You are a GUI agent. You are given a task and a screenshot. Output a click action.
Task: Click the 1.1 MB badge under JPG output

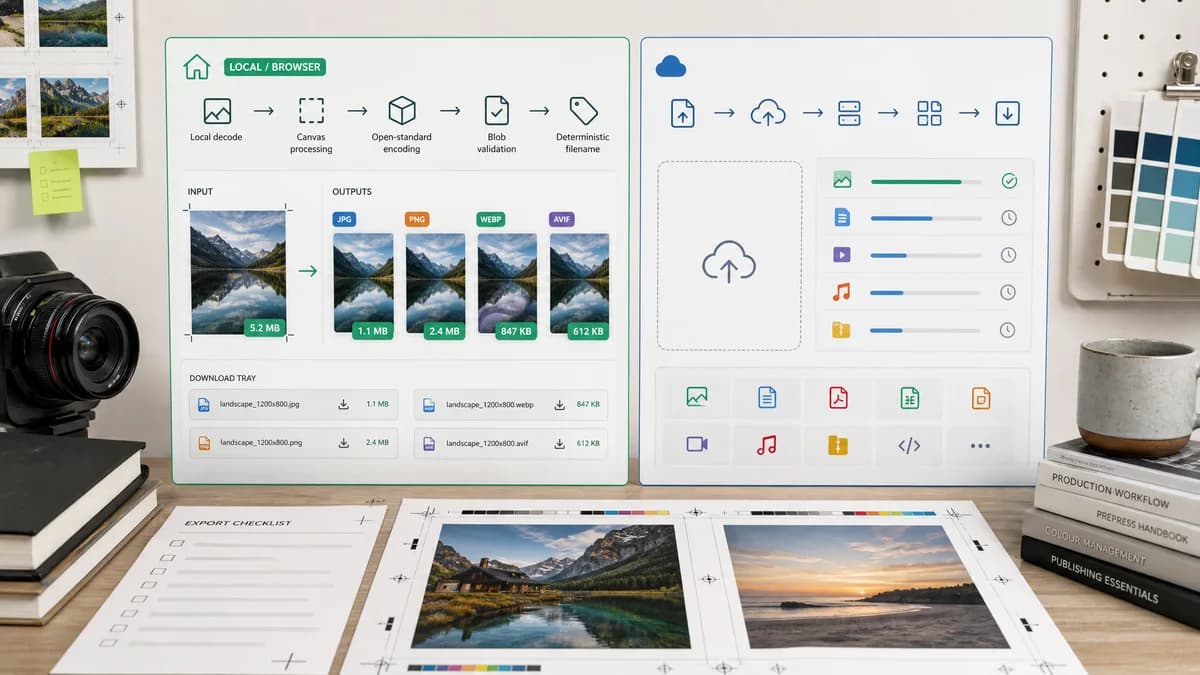click(373, 331)
